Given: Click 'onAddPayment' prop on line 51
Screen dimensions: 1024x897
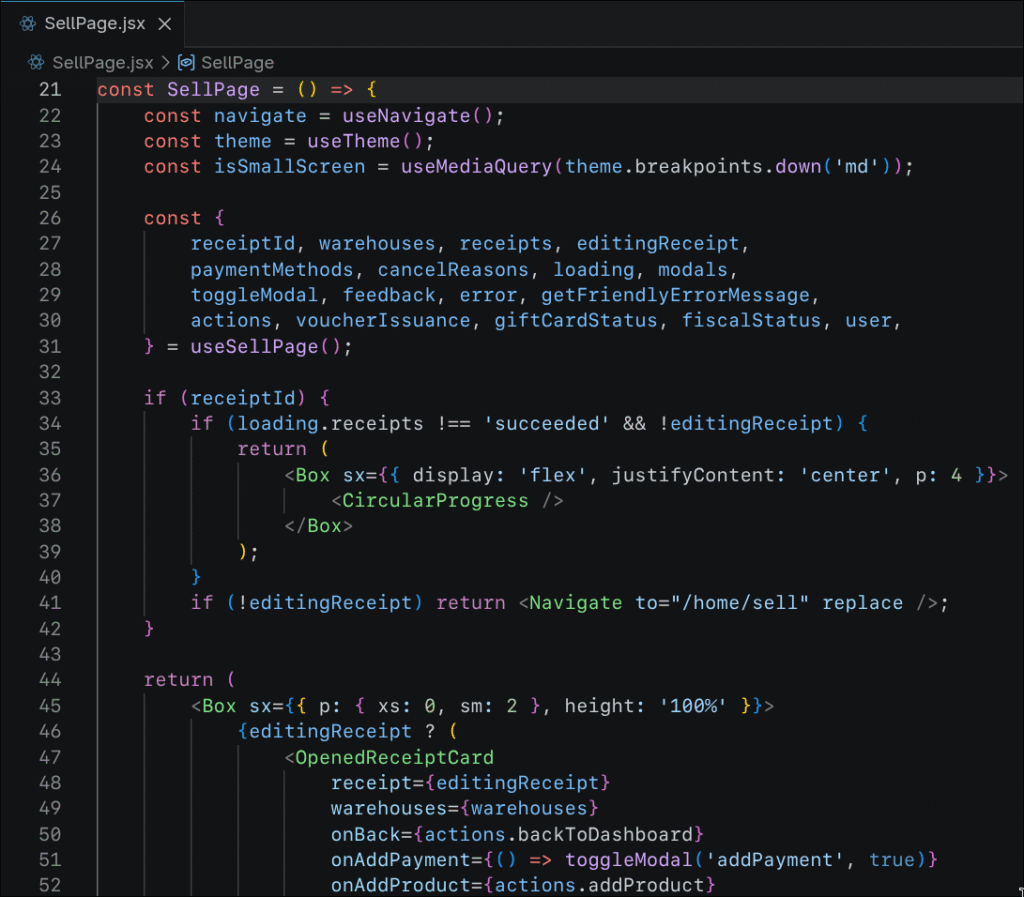Looking at the screenshot, I should [400, 860].
